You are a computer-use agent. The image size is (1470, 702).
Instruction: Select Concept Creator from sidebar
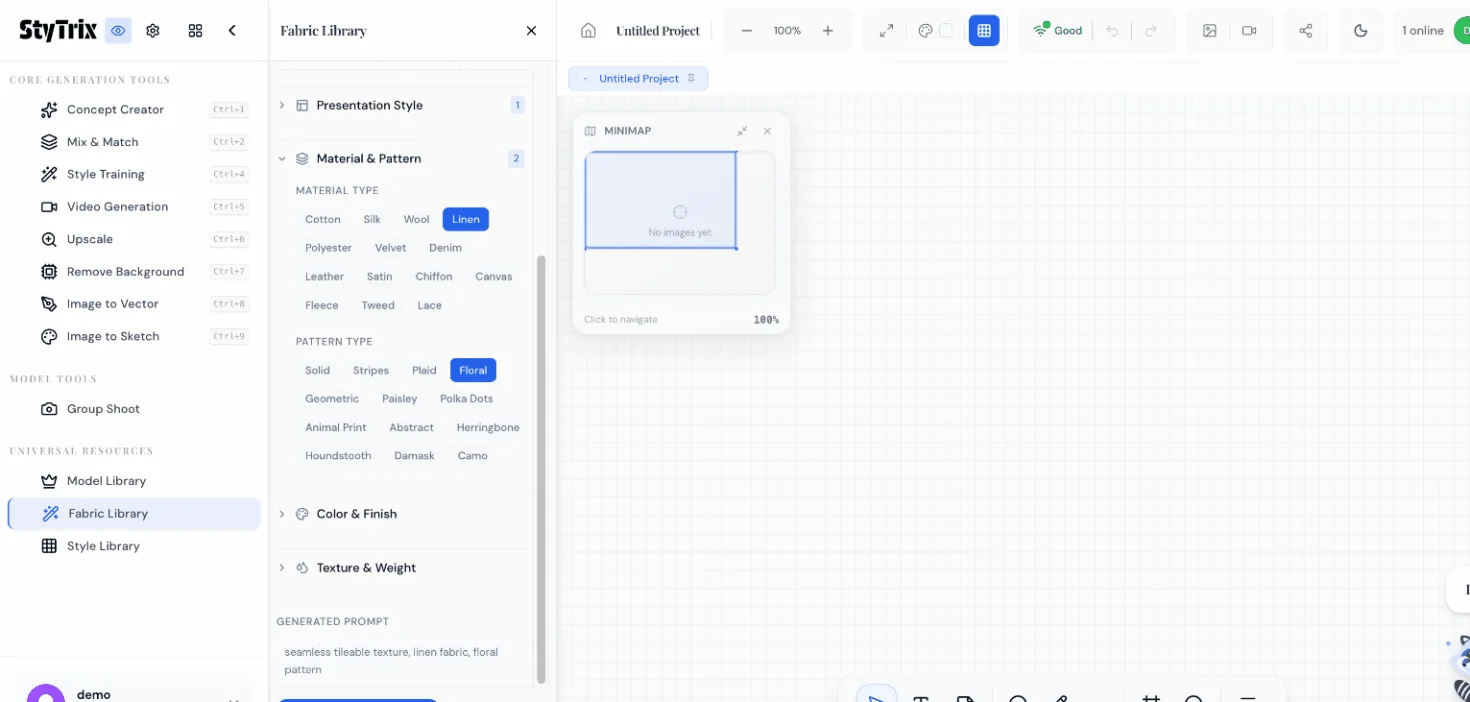[x=115, y=110]
